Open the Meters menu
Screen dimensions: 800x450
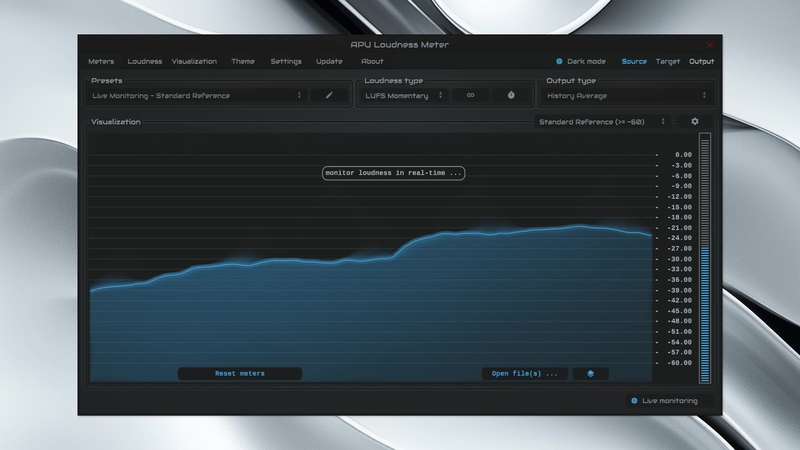[101, 61]
